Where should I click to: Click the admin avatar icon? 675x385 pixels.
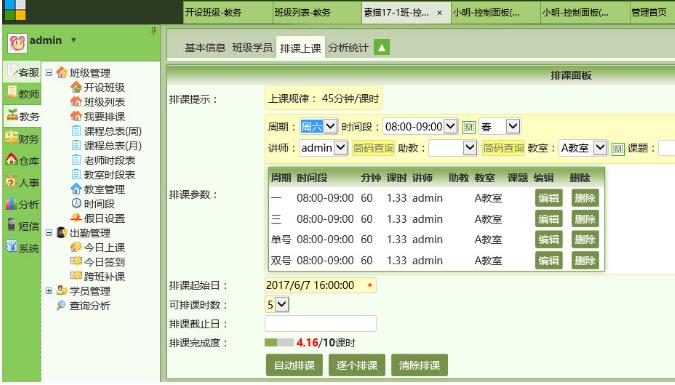point(17,43)
